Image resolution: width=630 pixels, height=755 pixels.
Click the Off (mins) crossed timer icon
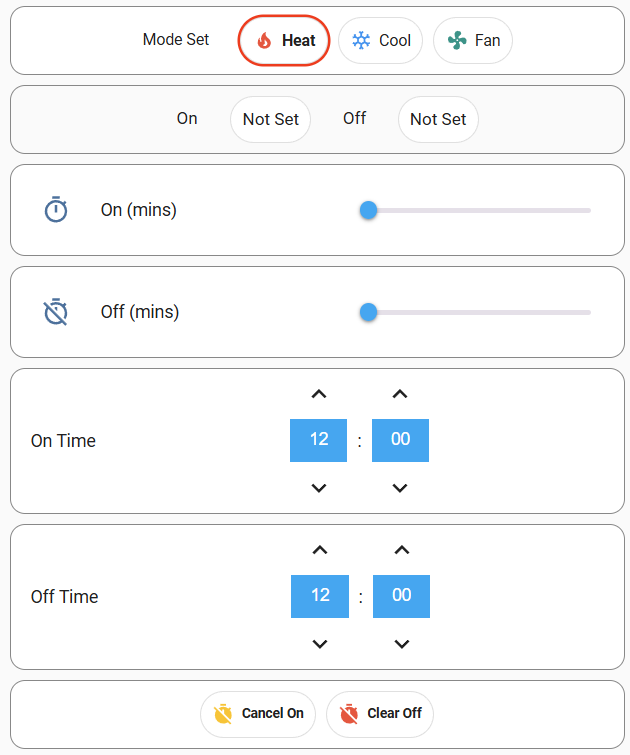[x=56, y=312]
